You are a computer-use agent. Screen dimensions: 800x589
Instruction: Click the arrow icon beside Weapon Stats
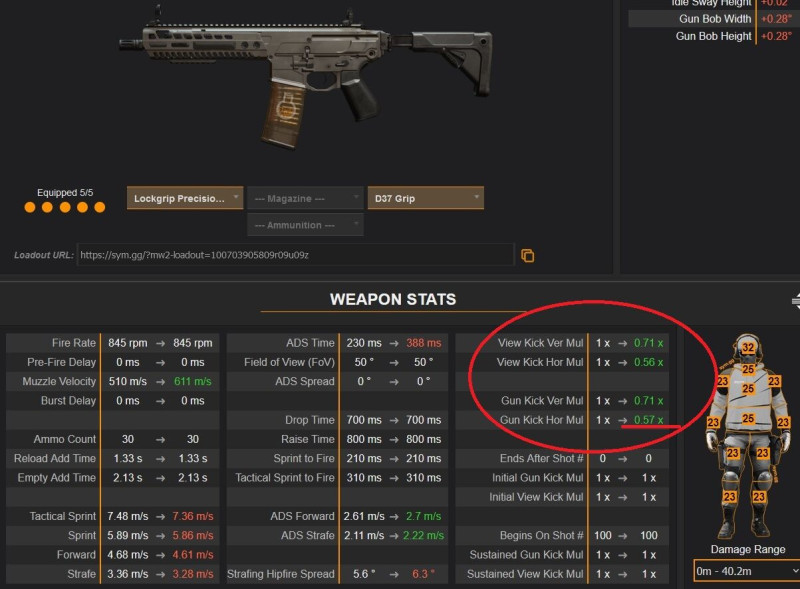point(796,301)
